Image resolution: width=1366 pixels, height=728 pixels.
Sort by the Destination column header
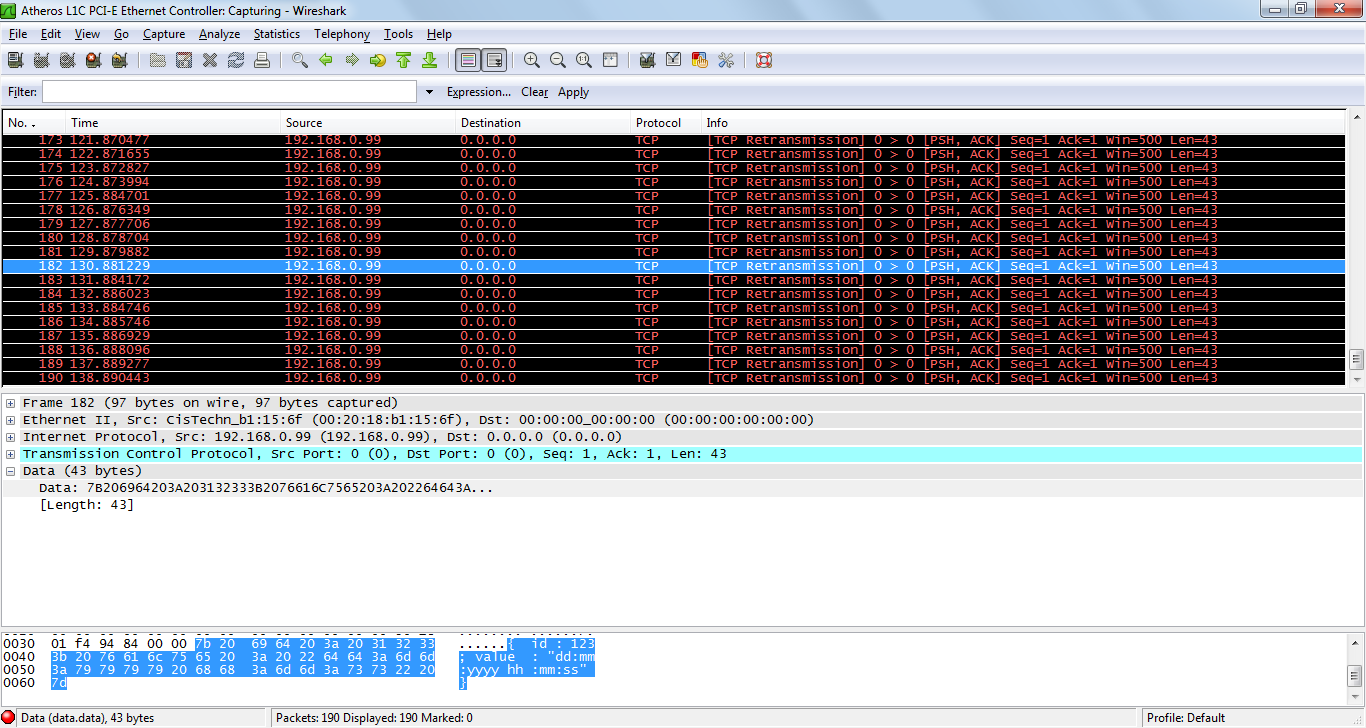tap(543, 123)
